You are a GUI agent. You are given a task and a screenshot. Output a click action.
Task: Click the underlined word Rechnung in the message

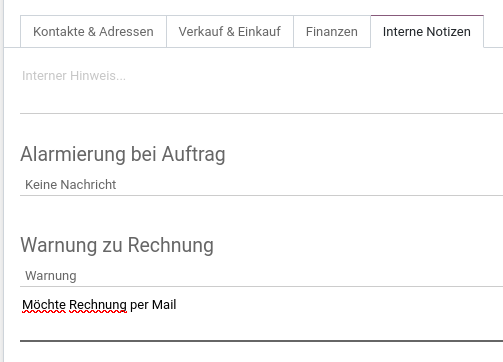click(98, 305)
